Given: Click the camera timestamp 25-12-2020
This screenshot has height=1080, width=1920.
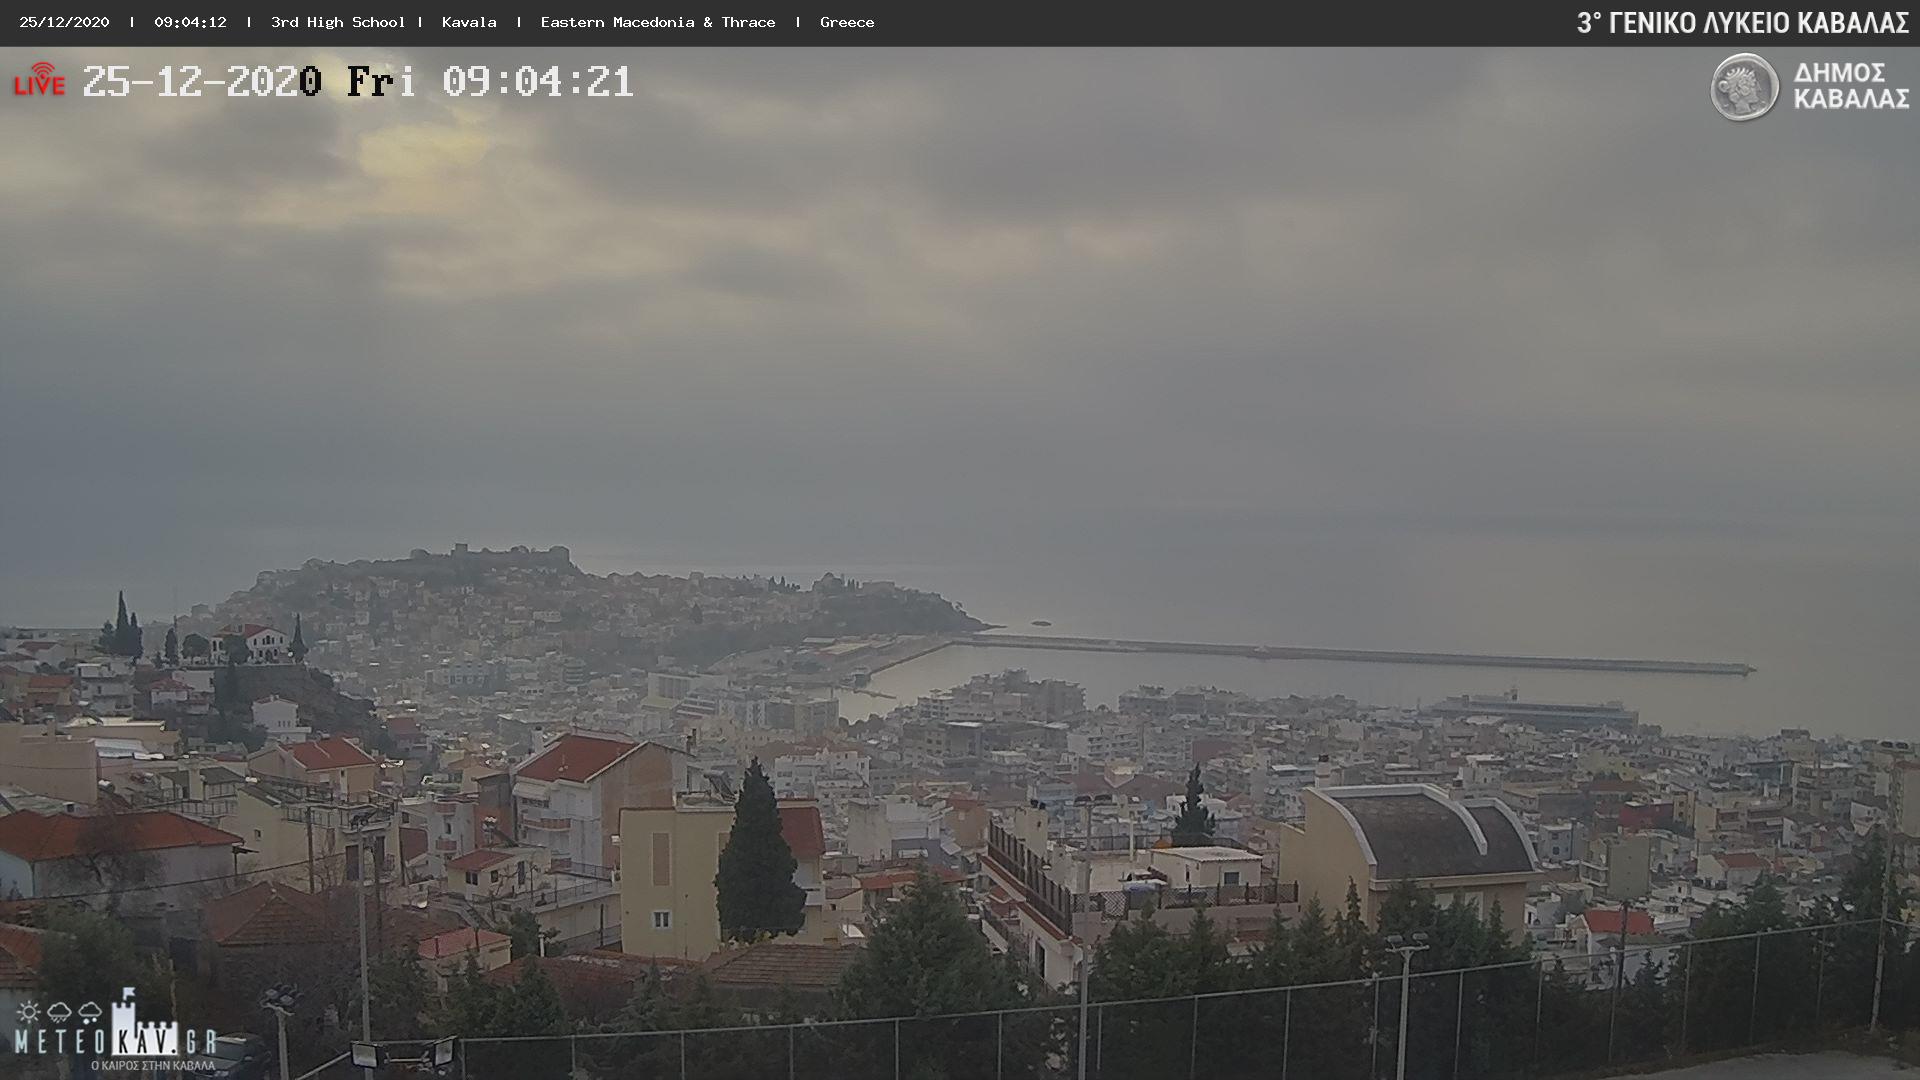Looking at the screenshot, I should (201, 81).
